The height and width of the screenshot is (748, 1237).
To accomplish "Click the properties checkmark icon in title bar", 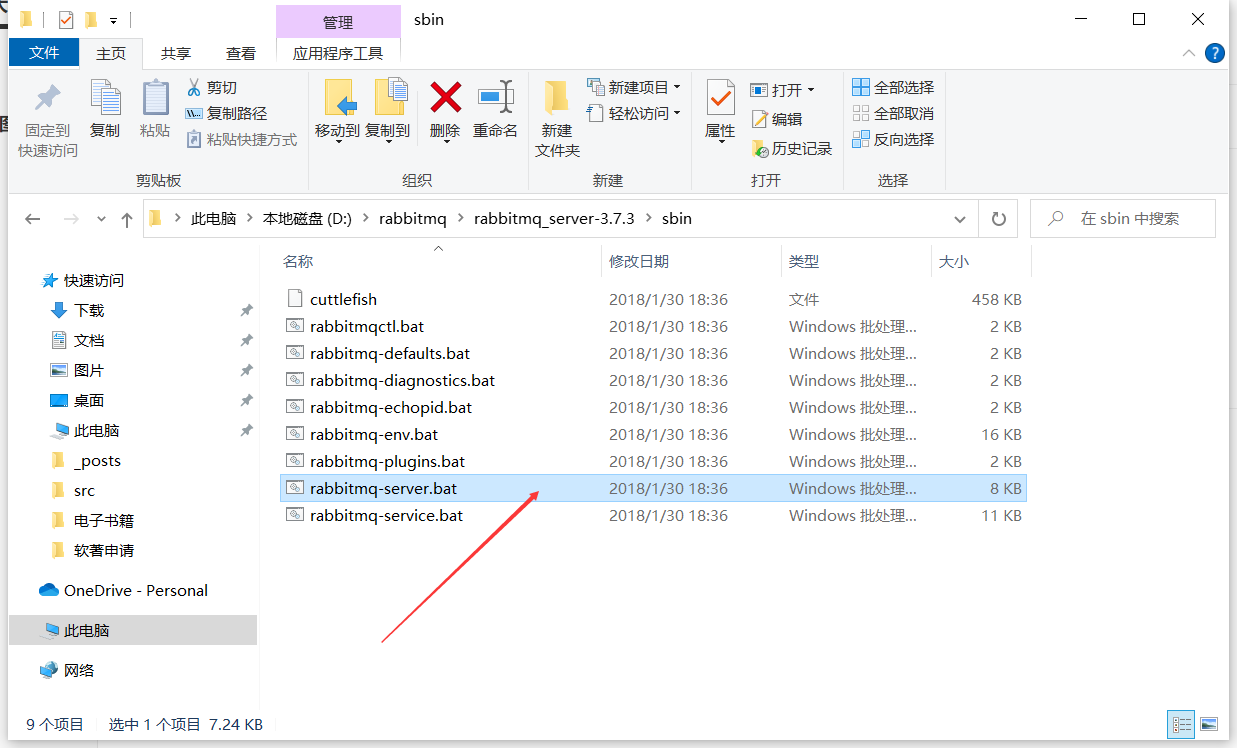I will 66,20.
